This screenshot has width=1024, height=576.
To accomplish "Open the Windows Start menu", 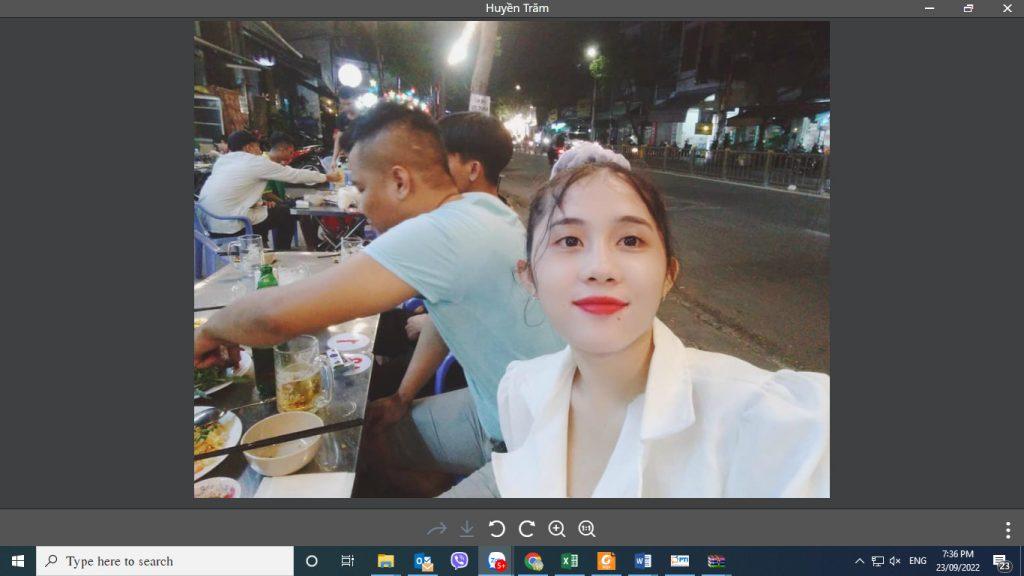I will pos(17,561).
